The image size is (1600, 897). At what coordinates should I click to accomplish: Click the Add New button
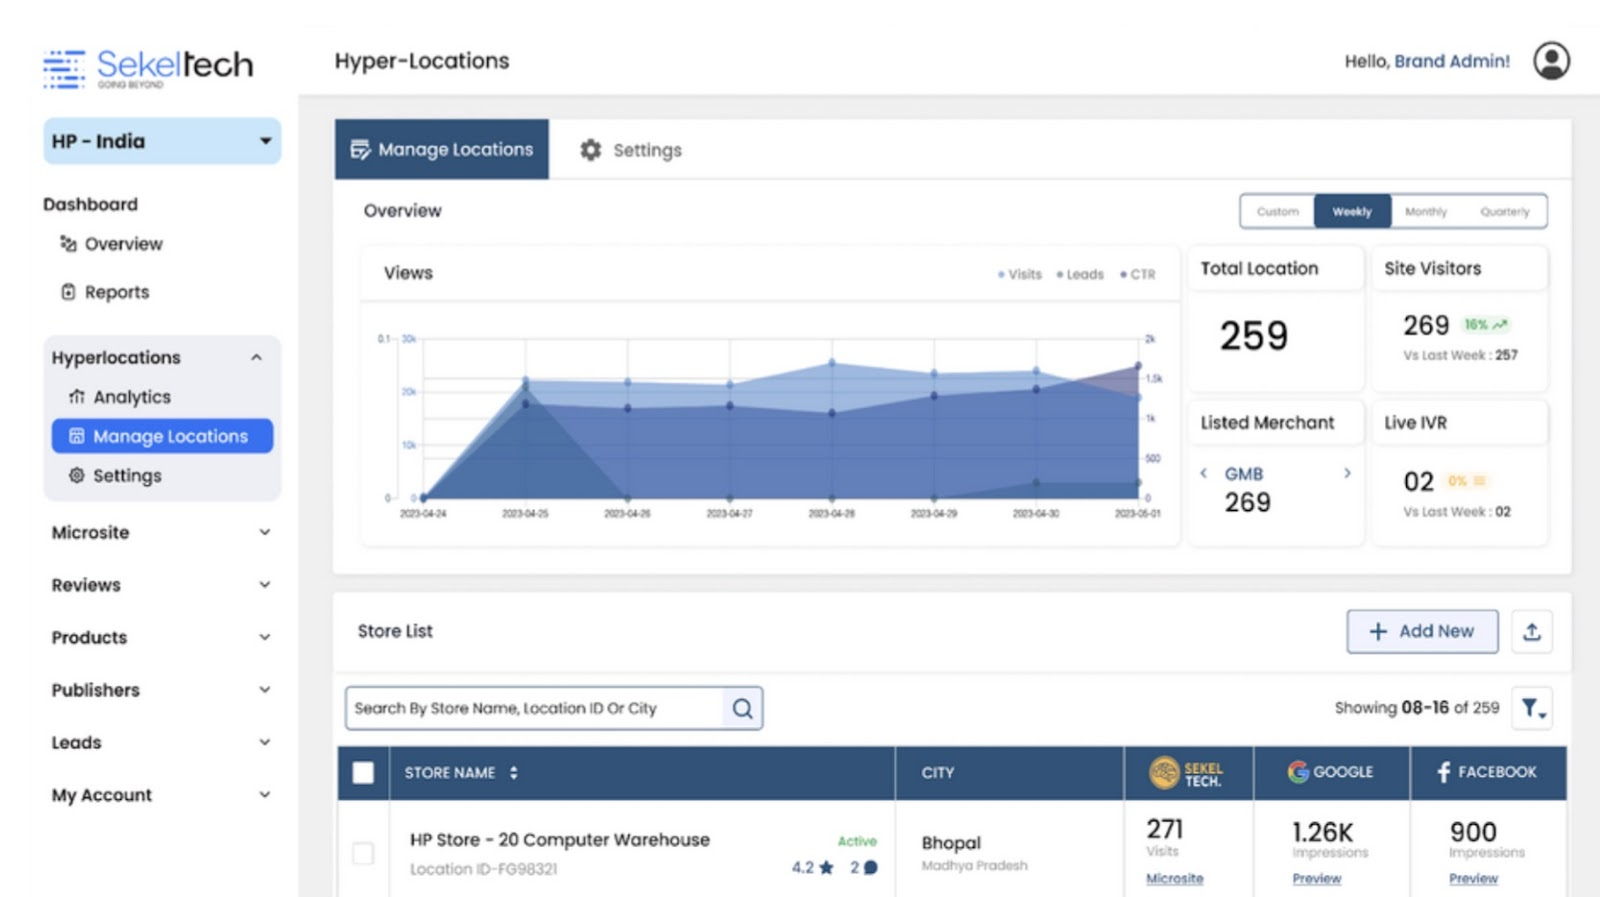pyautogui.click(x=1422, y=632)
